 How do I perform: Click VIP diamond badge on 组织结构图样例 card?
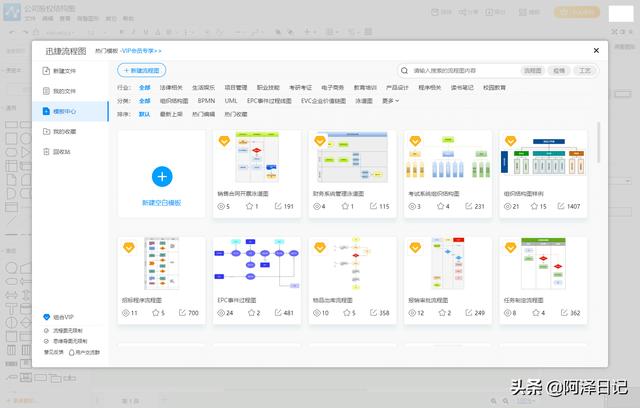(511, 141)
